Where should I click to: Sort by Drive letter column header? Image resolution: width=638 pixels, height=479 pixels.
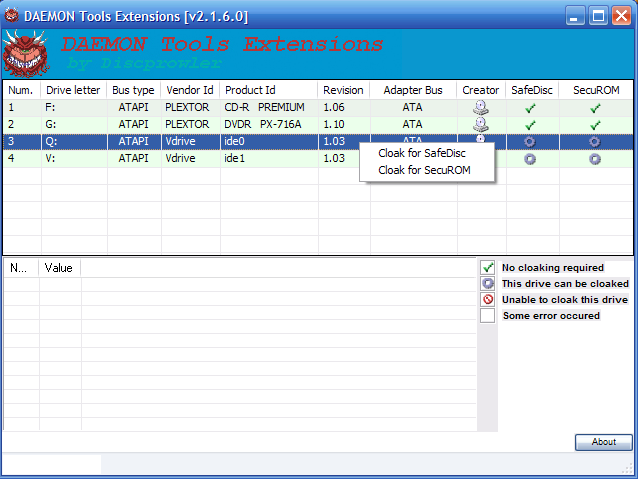[74, 90]
